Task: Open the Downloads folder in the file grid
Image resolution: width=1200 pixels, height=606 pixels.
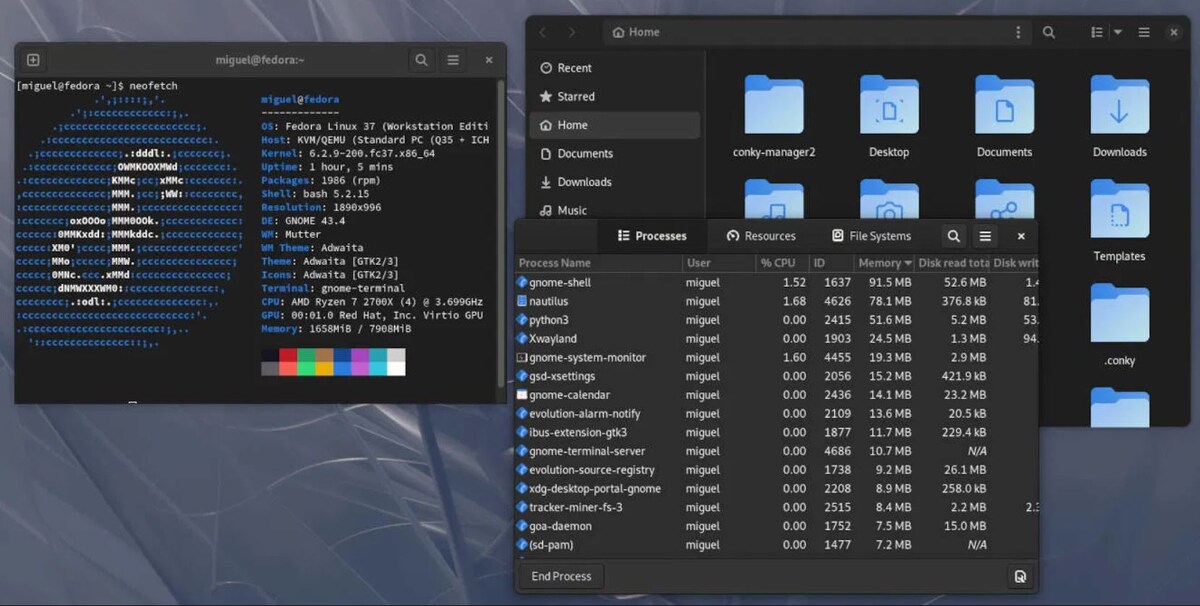Action: coord(1119,117)
